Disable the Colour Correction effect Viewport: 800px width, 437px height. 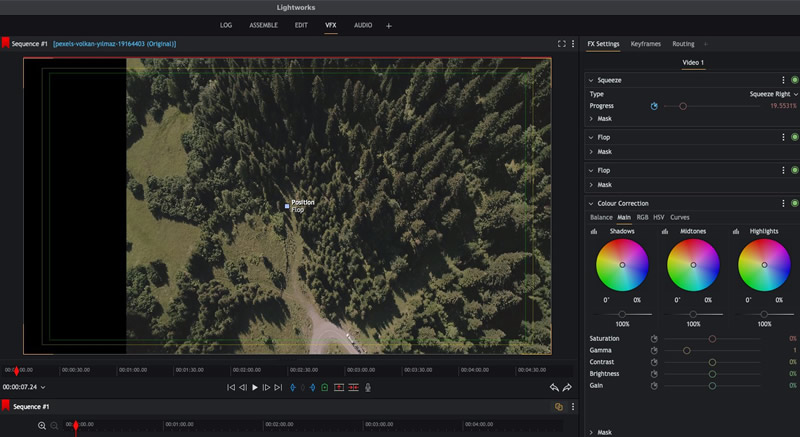pyautogui.click(x=794, y=203)
